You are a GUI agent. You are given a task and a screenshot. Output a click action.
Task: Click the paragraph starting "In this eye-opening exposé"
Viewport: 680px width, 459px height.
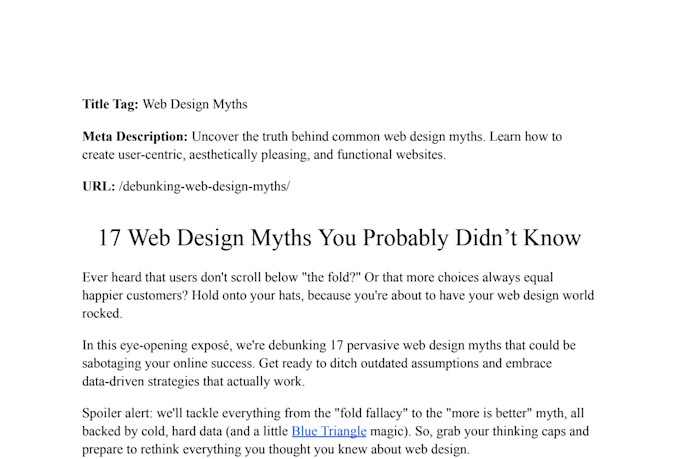pos(329,363)
